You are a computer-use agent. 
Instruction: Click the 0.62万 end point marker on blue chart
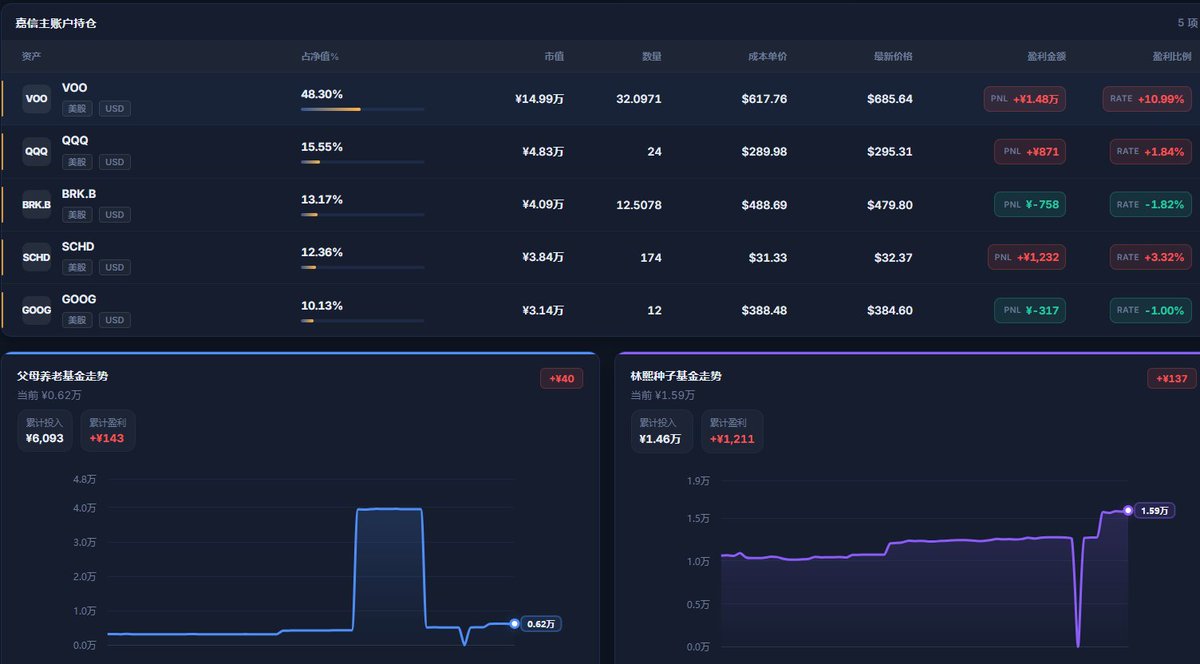click(x=514, y=624)
